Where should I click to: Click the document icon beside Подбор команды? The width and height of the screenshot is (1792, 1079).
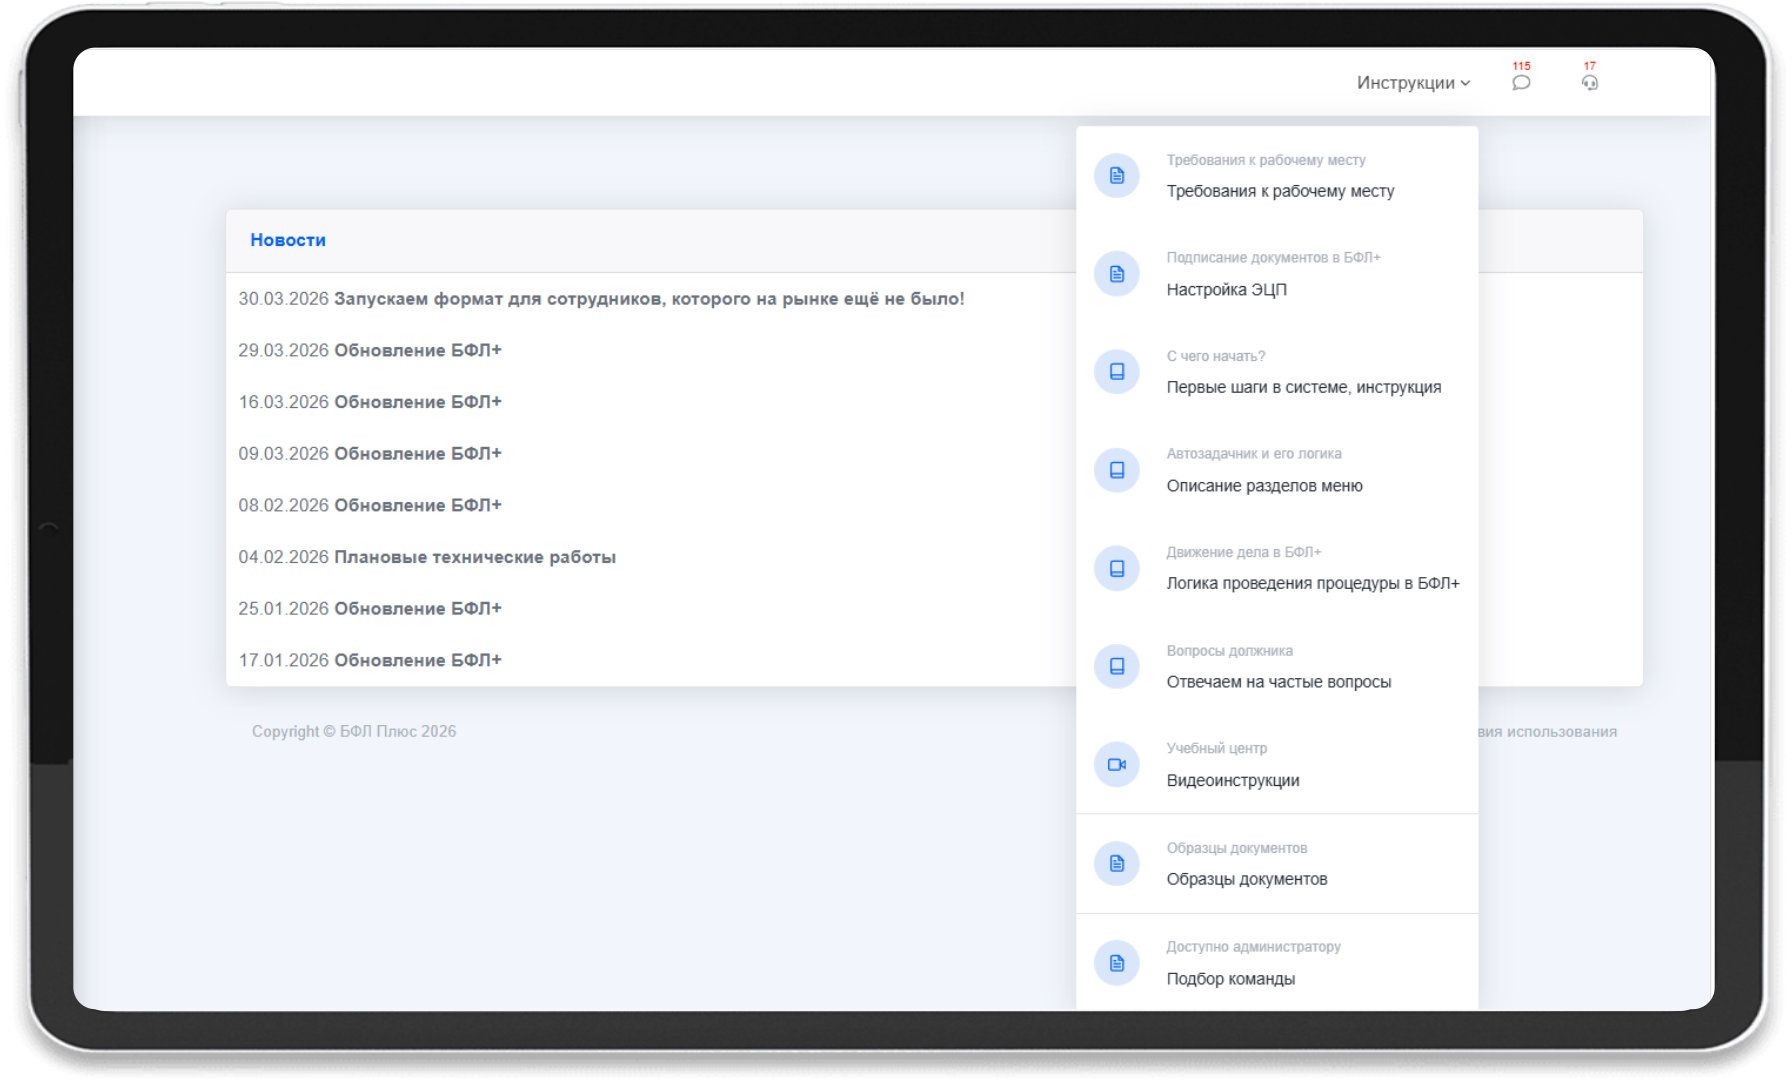[1117, 963]
